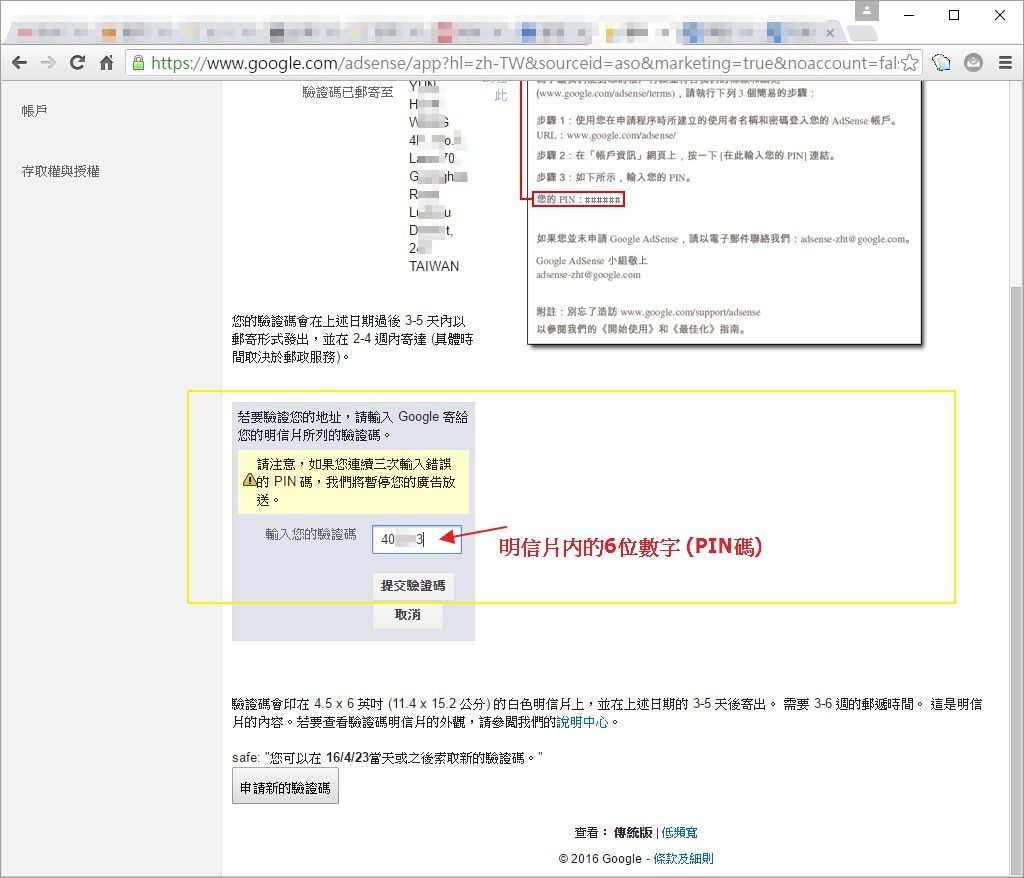1024x878 pixels.
Task: Click the TAIWAN address line
Action: tap(434, 266)
